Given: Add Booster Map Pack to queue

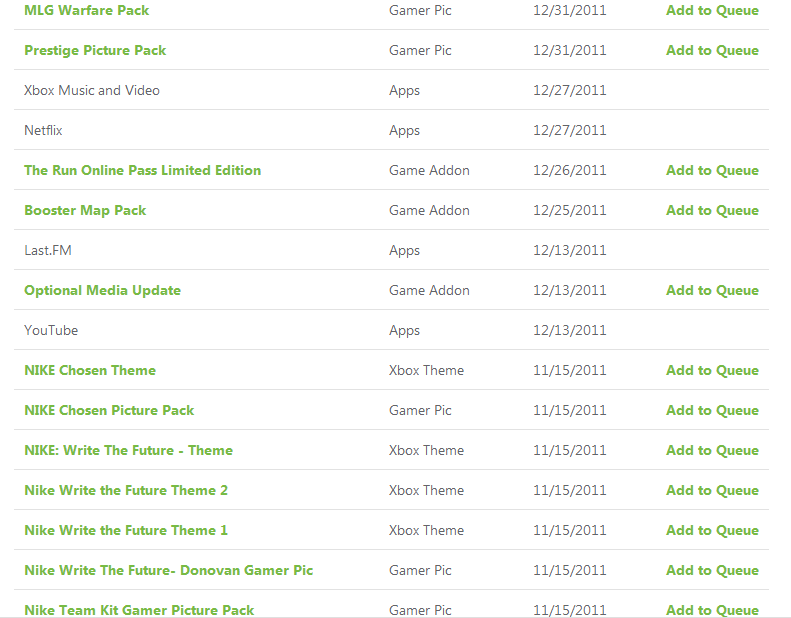Looking at the screenshot, I should point(712,210).
